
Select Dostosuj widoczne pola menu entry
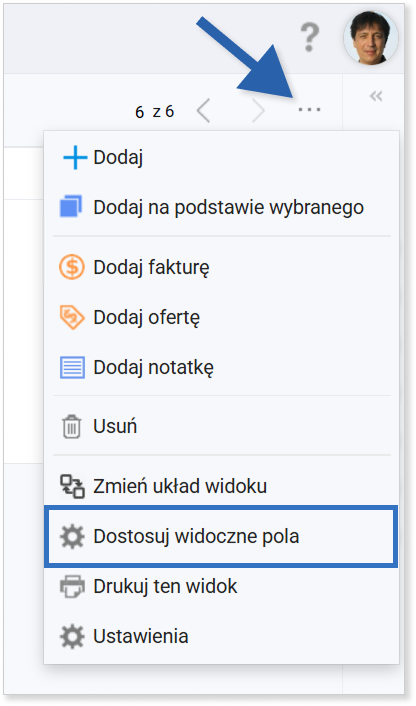(221, 536)
